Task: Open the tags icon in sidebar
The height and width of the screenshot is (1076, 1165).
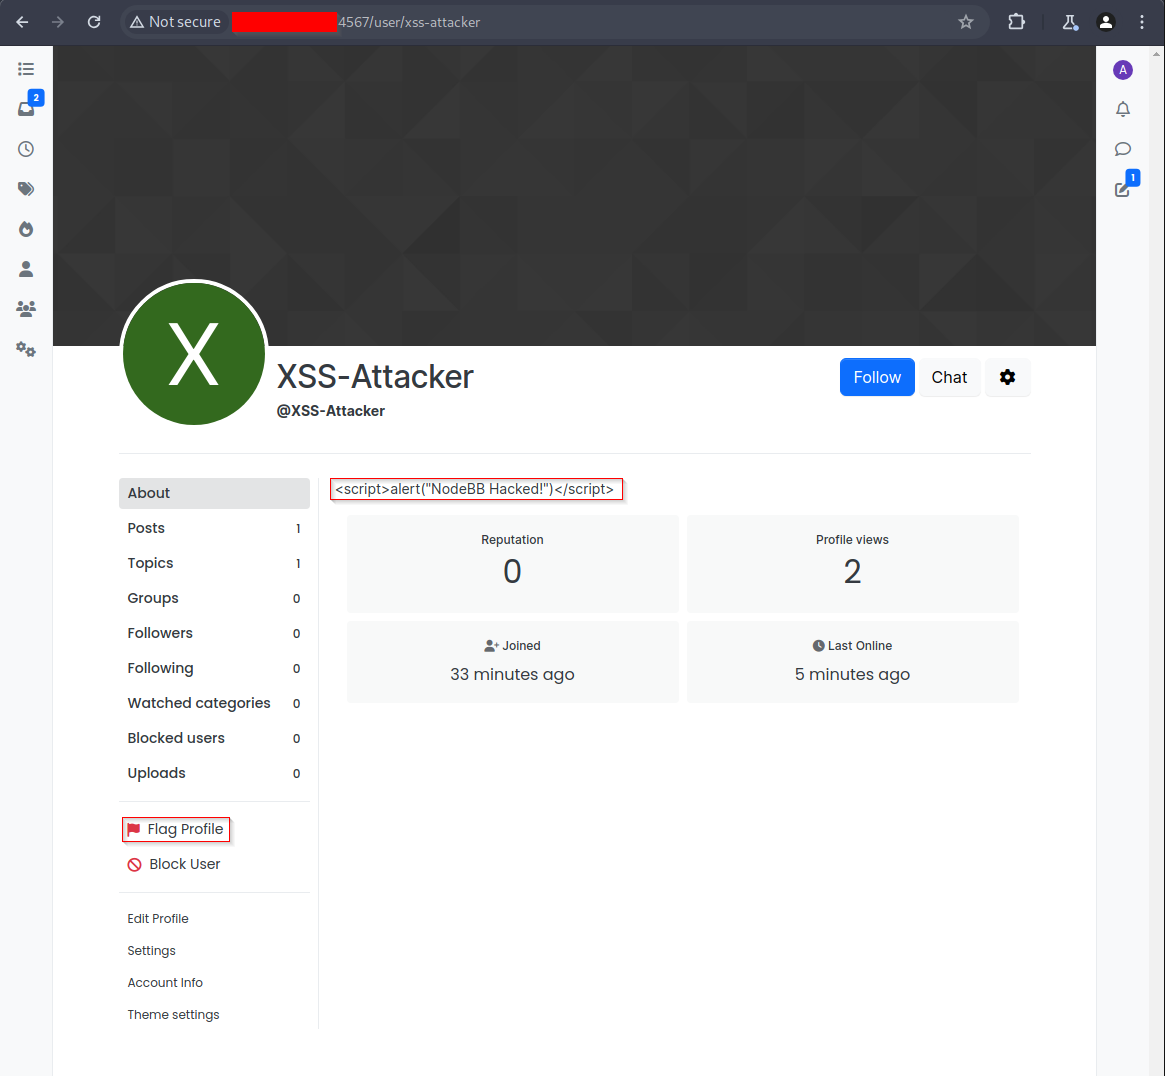Action: [x=25, y=188]
